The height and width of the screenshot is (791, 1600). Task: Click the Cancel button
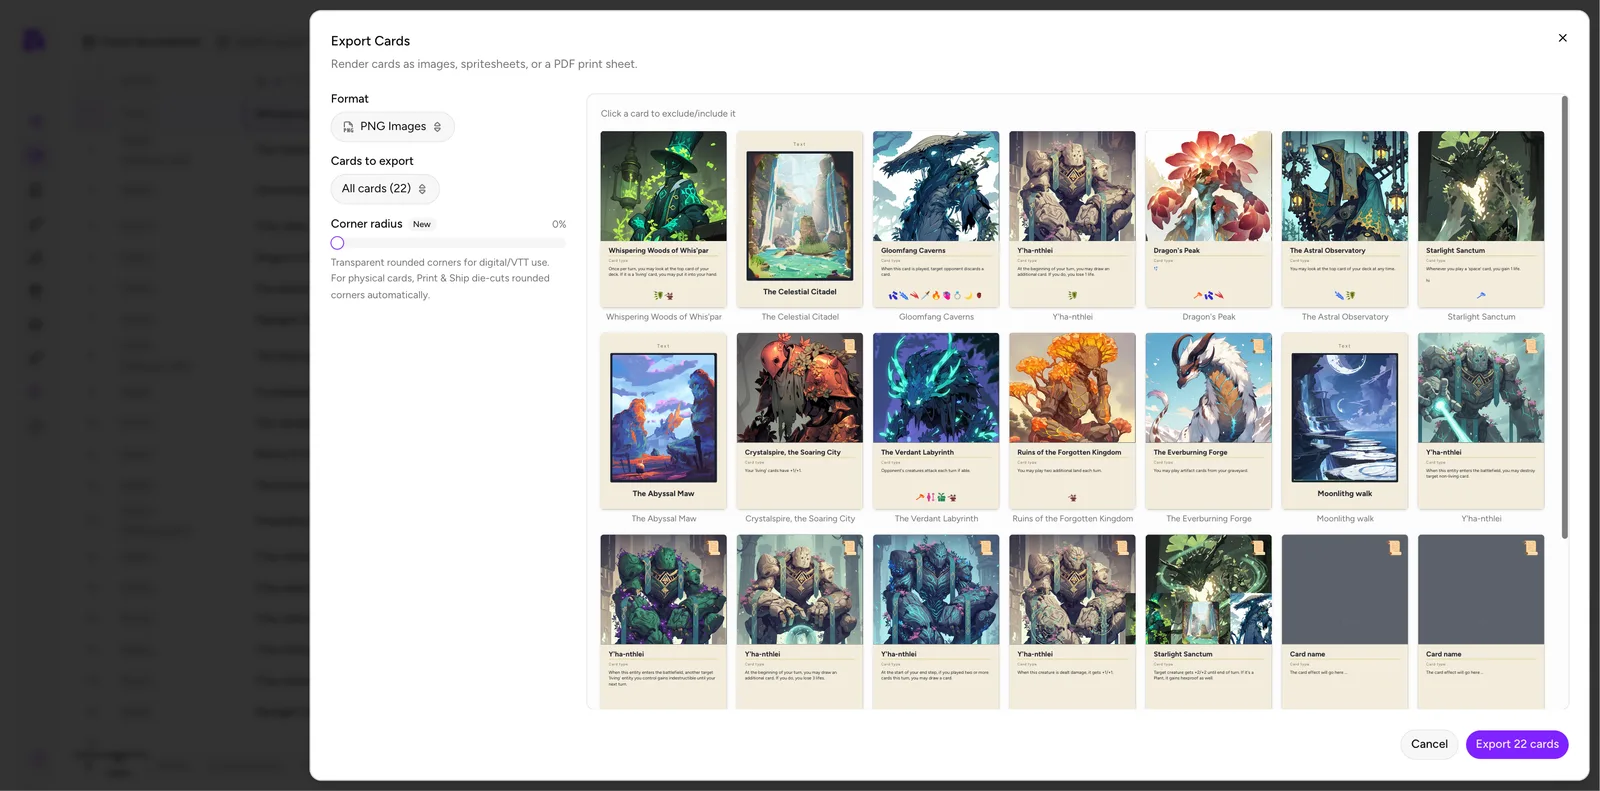(1429, 744)
